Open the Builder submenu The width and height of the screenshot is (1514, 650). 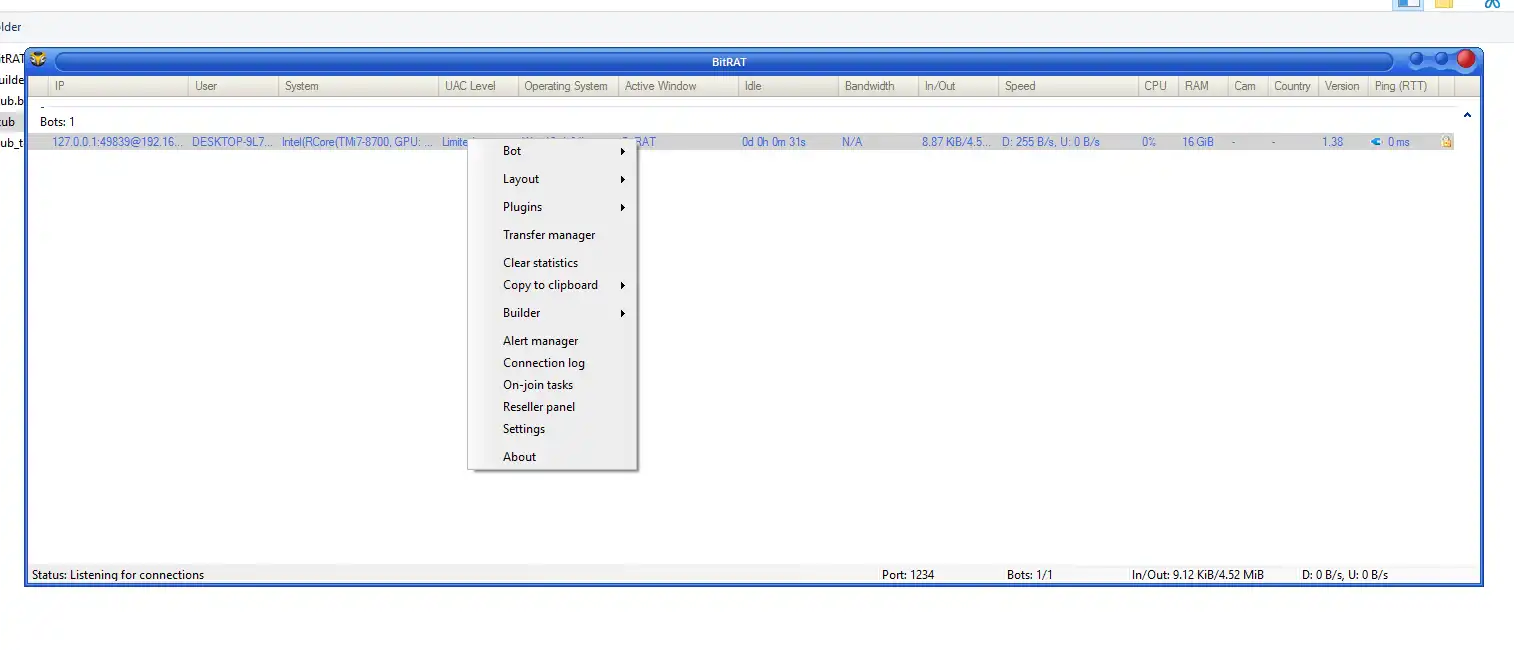click(x=522, y=313)
